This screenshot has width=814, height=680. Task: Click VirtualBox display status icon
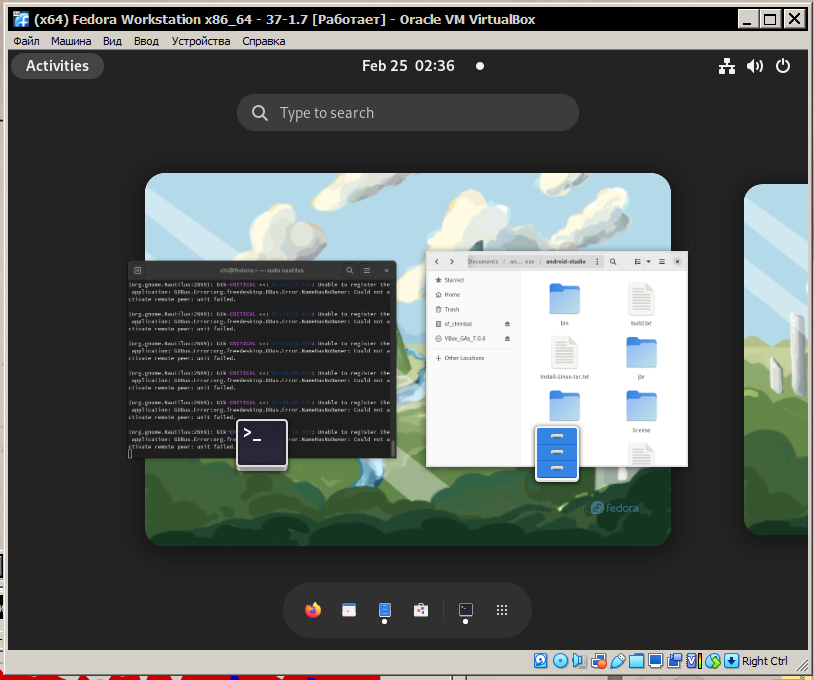click(656, 661)
